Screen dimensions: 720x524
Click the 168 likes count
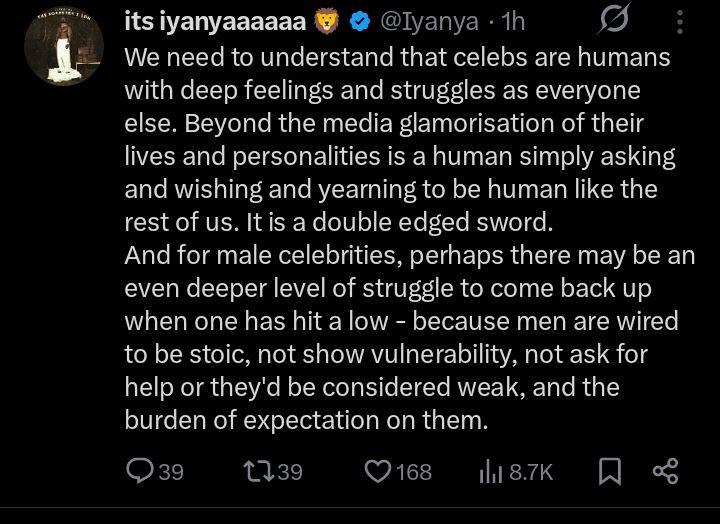[414, 471]
